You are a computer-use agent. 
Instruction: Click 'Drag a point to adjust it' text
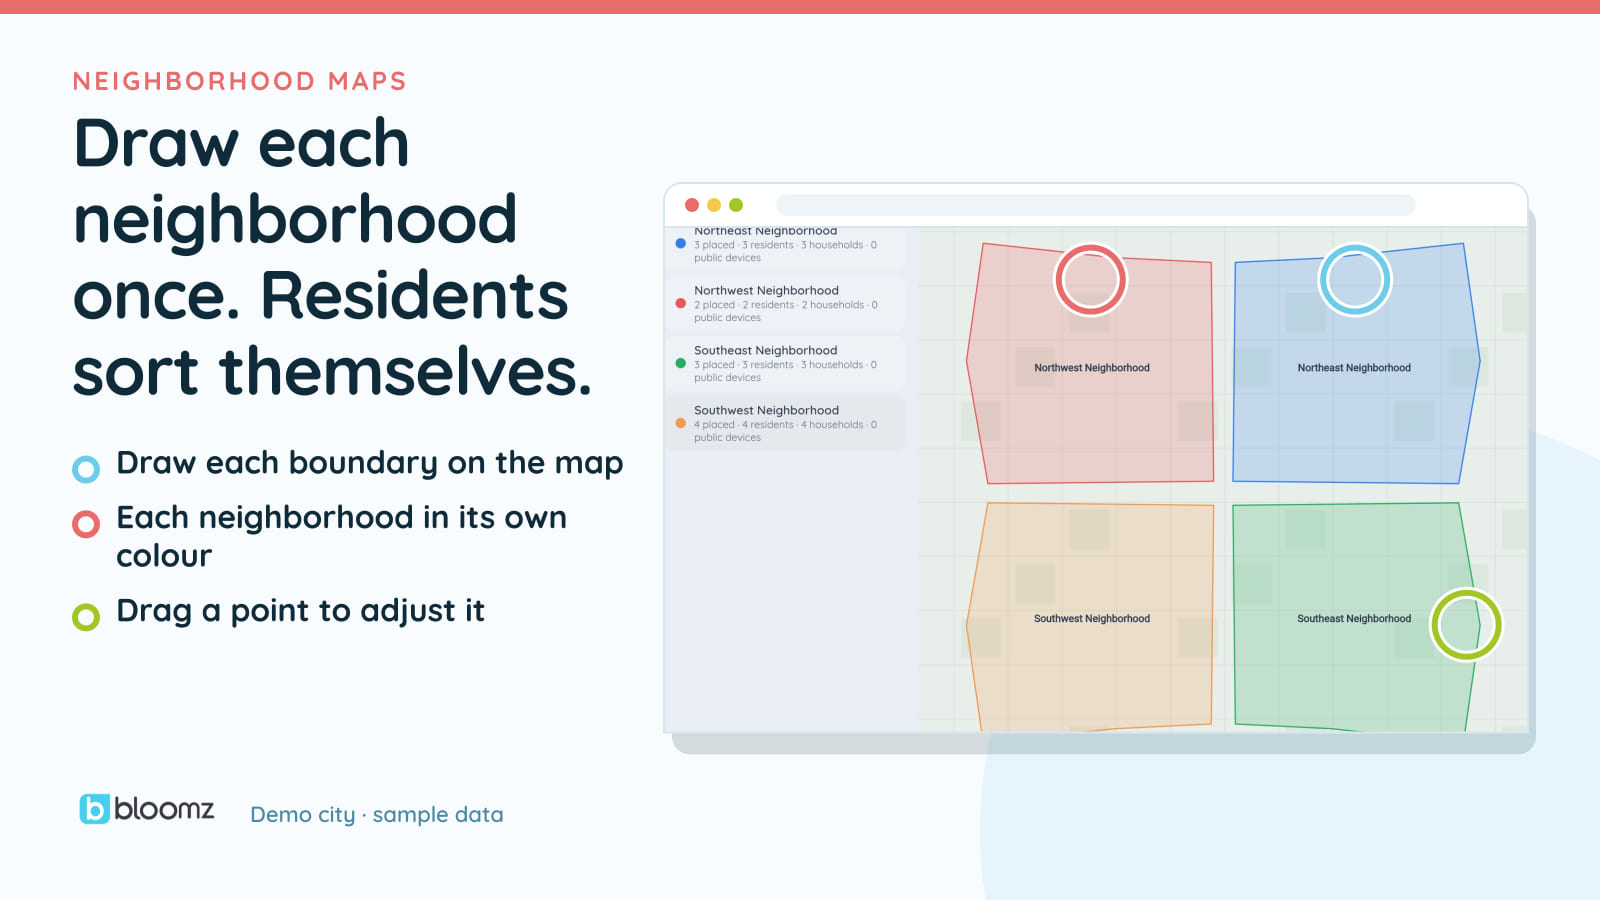pos(300,611)
